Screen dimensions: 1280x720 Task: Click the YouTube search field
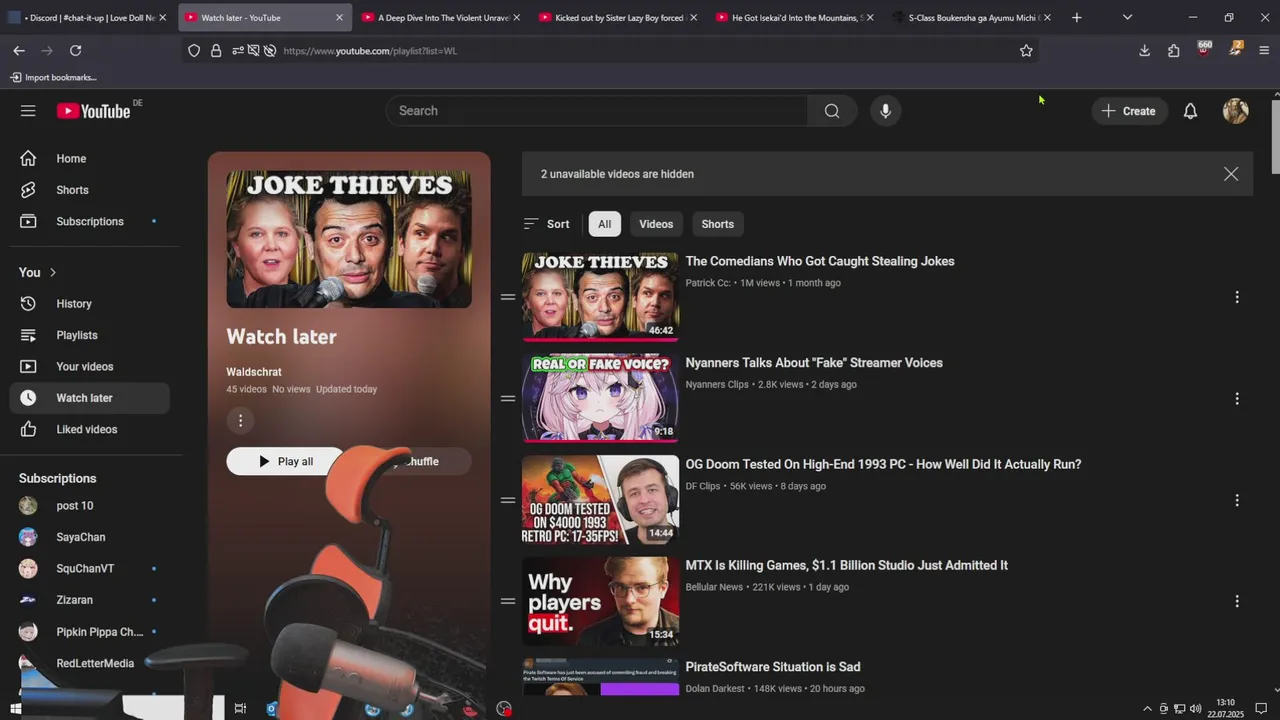coord(597,111)
